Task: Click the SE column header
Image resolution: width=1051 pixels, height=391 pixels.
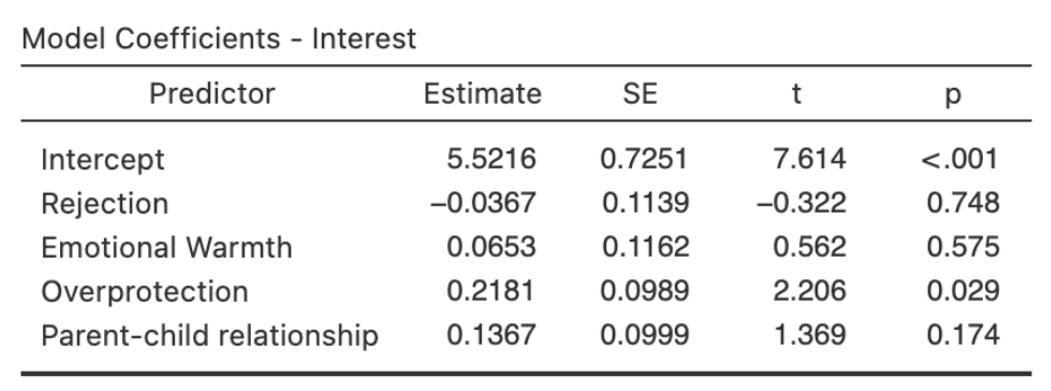Action: coord(640,93)
